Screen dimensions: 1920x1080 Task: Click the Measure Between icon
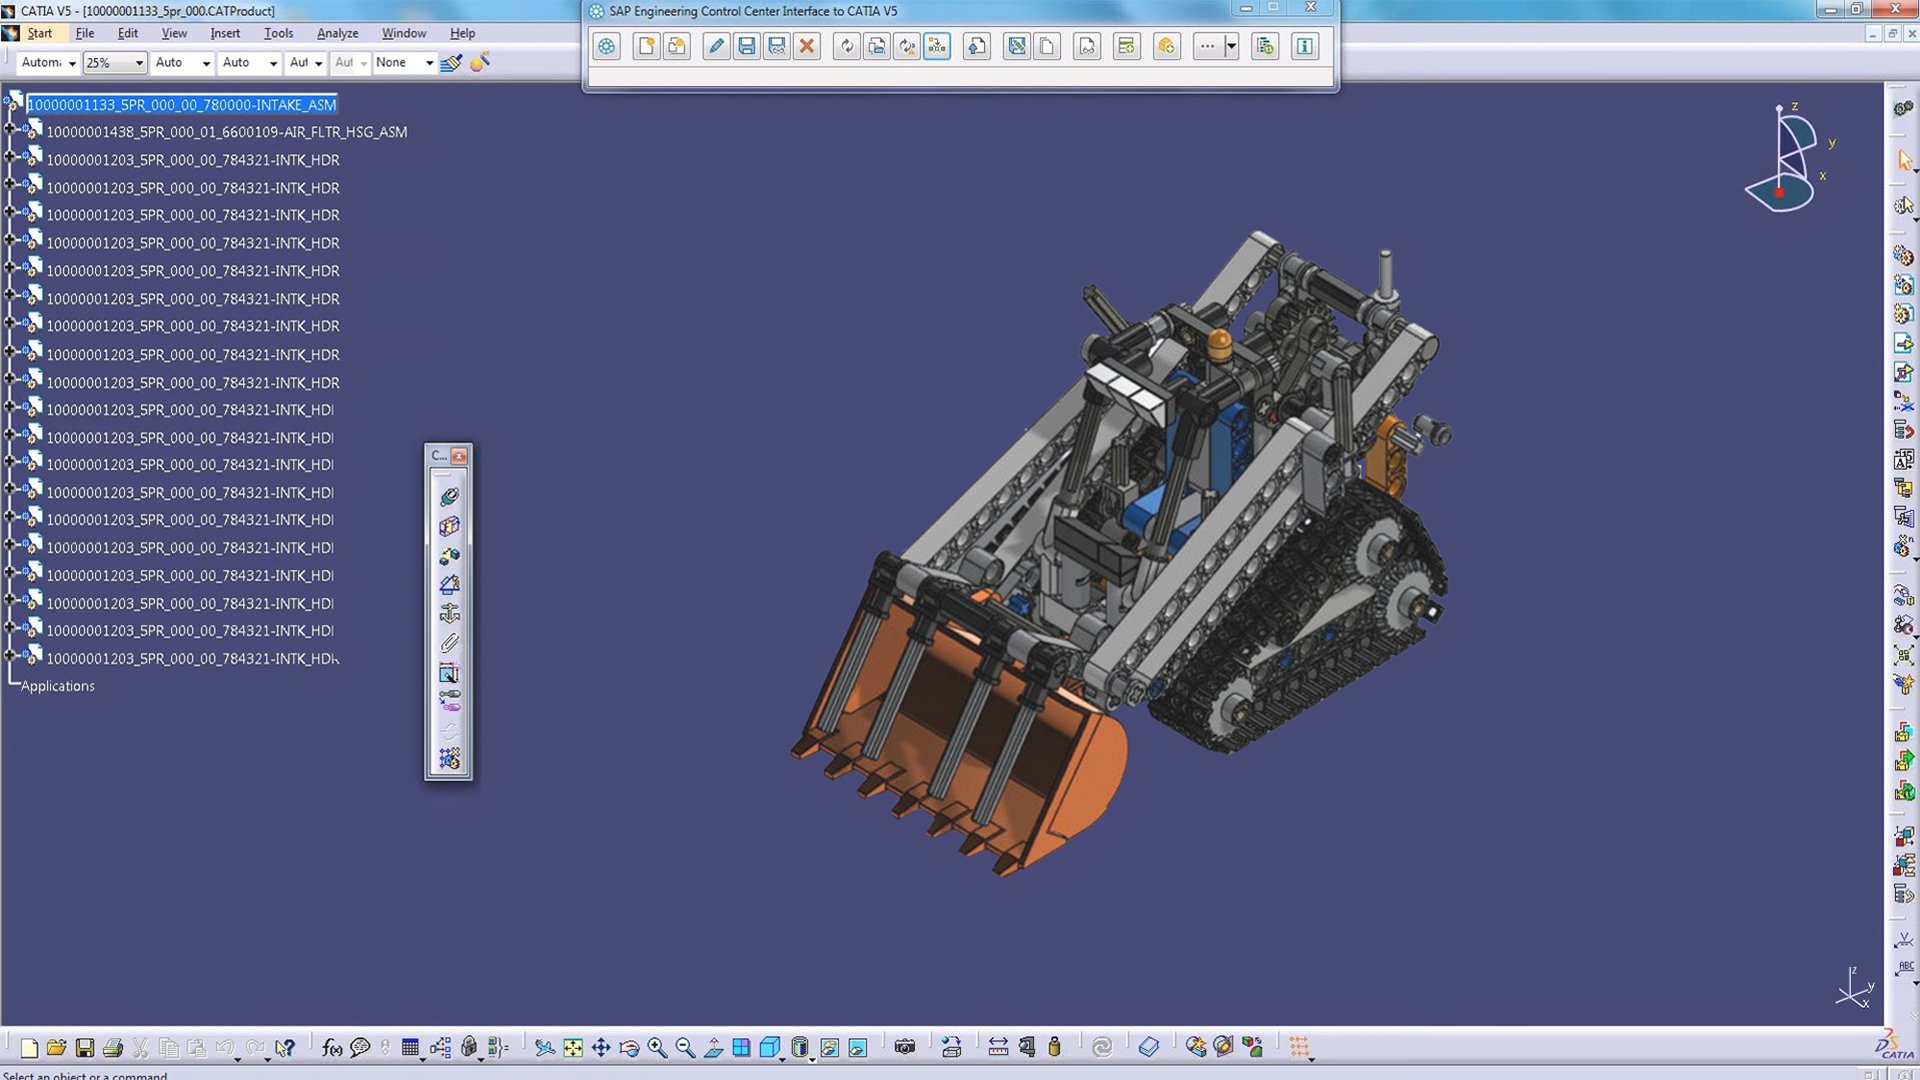pyautogui.click(x=998, y=1047)
